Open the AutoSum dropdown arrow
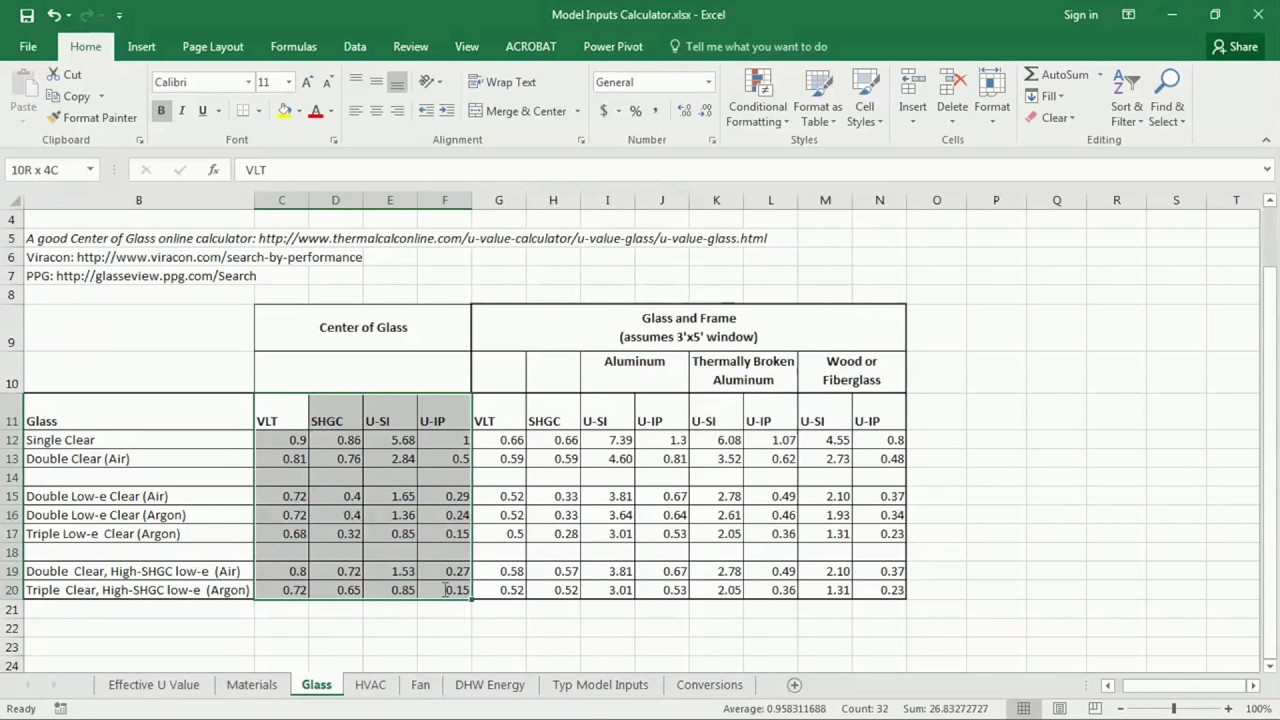The image size is (1280, 720). point(1100,75)
